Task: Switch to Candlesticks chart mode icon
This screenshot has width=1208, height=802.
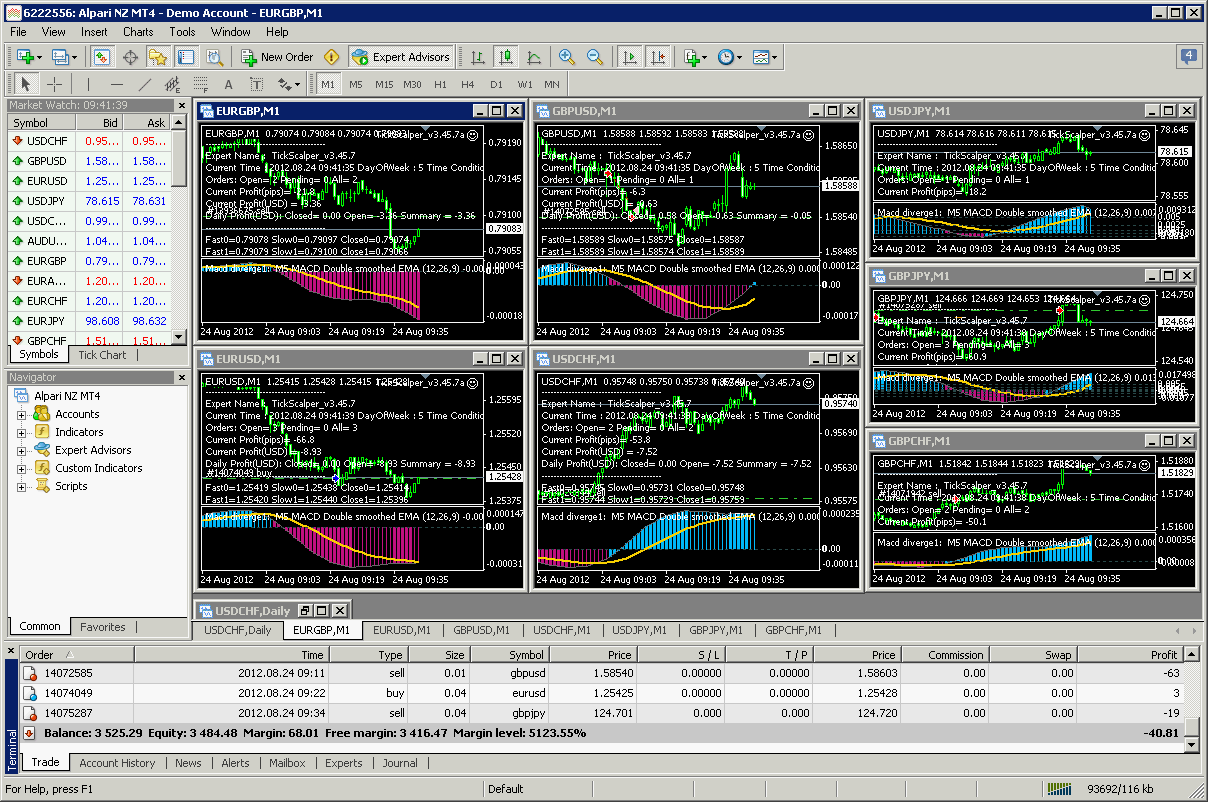Action: point(506,57)
